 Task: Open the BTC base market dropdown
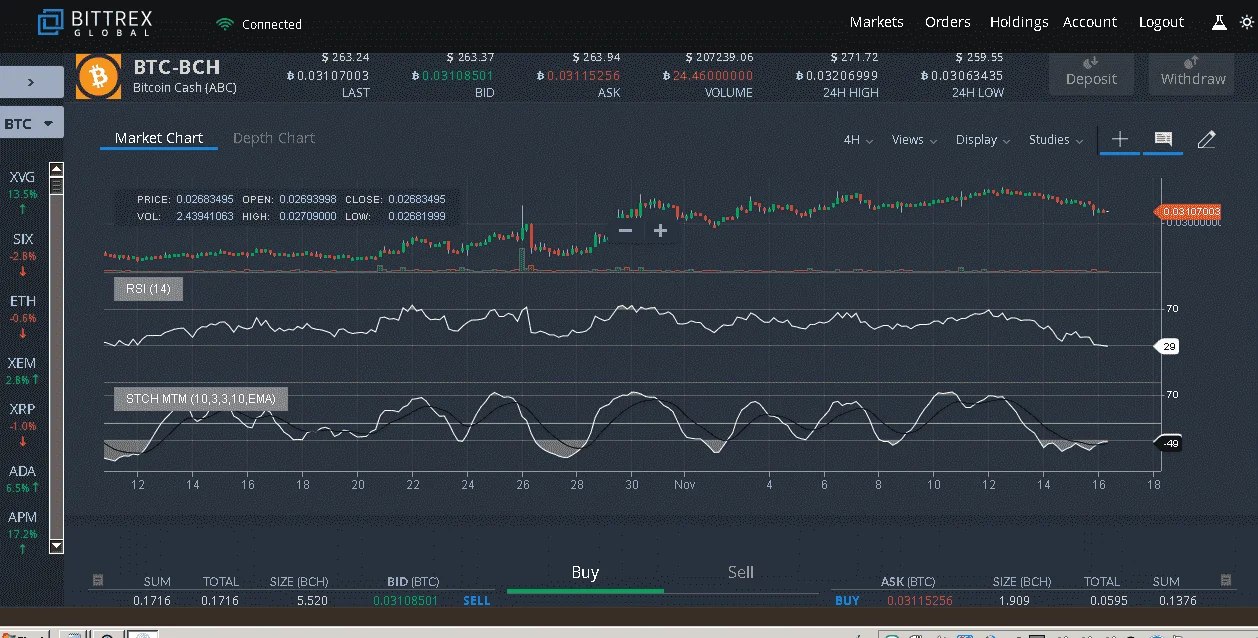[32, 124]
